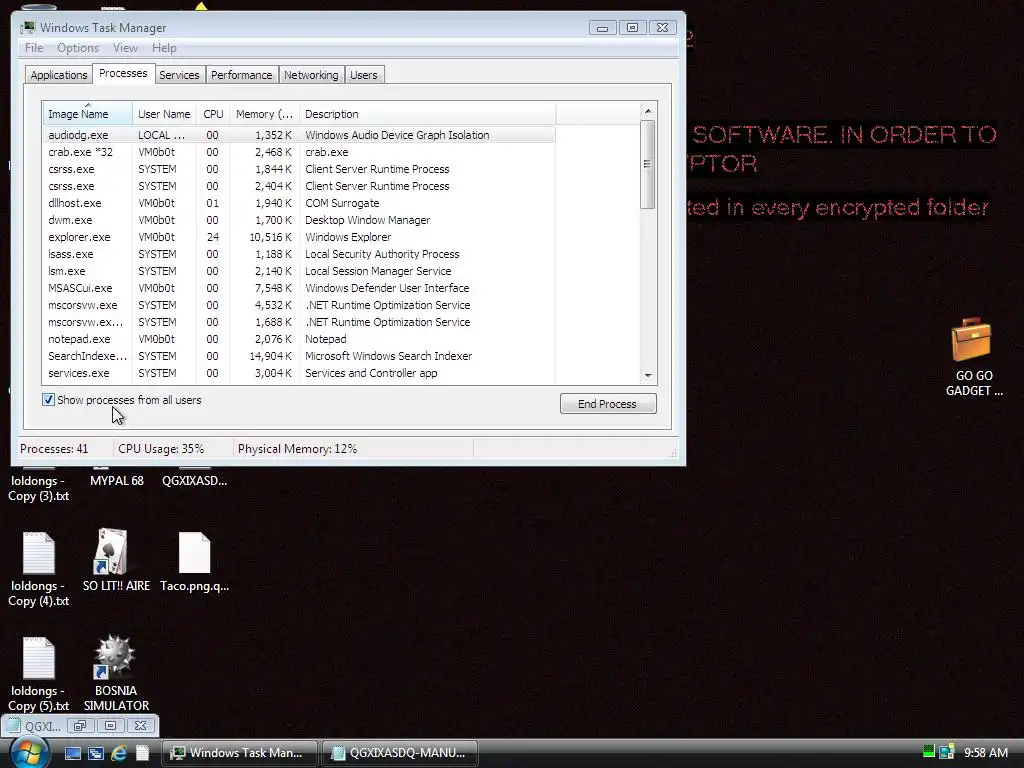The height and width of the screenshot is (768, 1024).
Task: Sort by User Name column header
Action: point(164,114)
